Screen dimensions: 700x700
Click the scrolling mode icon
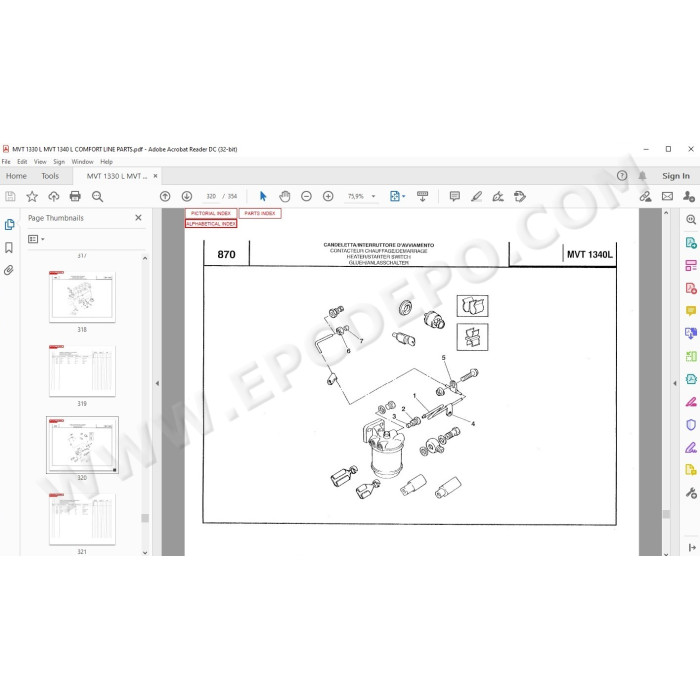422,196
